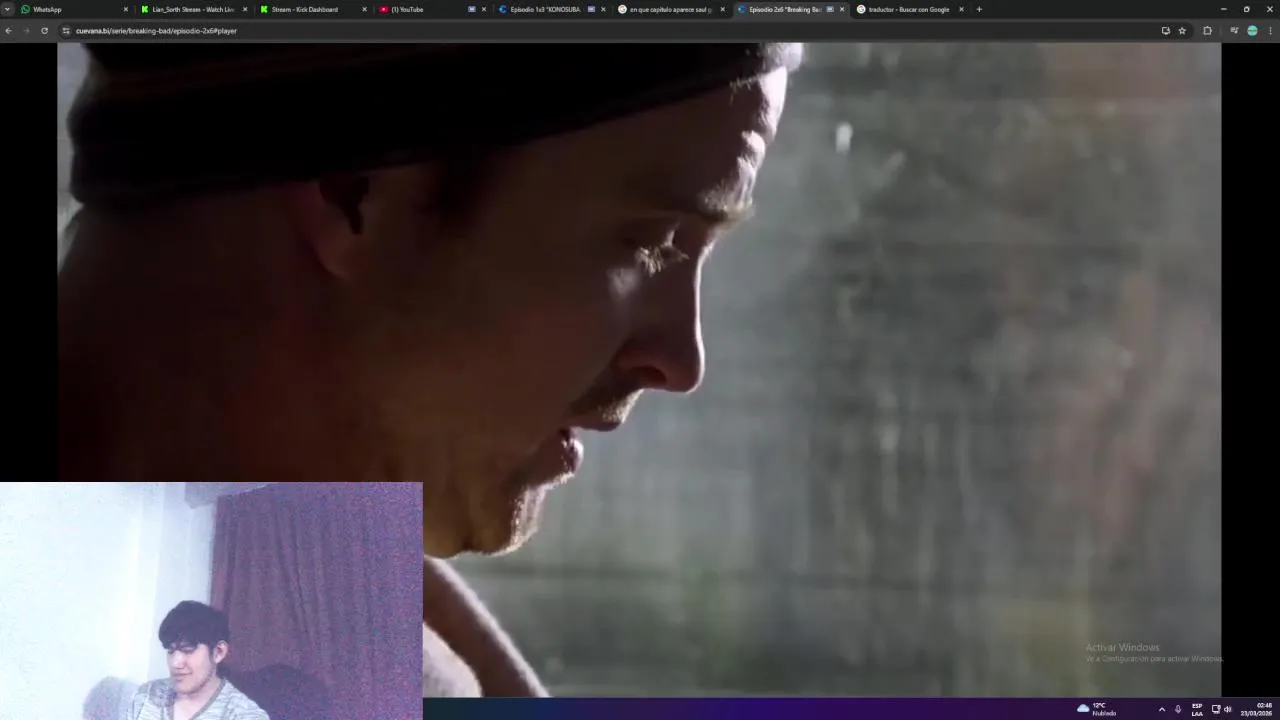Switch to the WhatsApp tab
The width and height of the screenshot is (1280, 720).
point(75,9)
